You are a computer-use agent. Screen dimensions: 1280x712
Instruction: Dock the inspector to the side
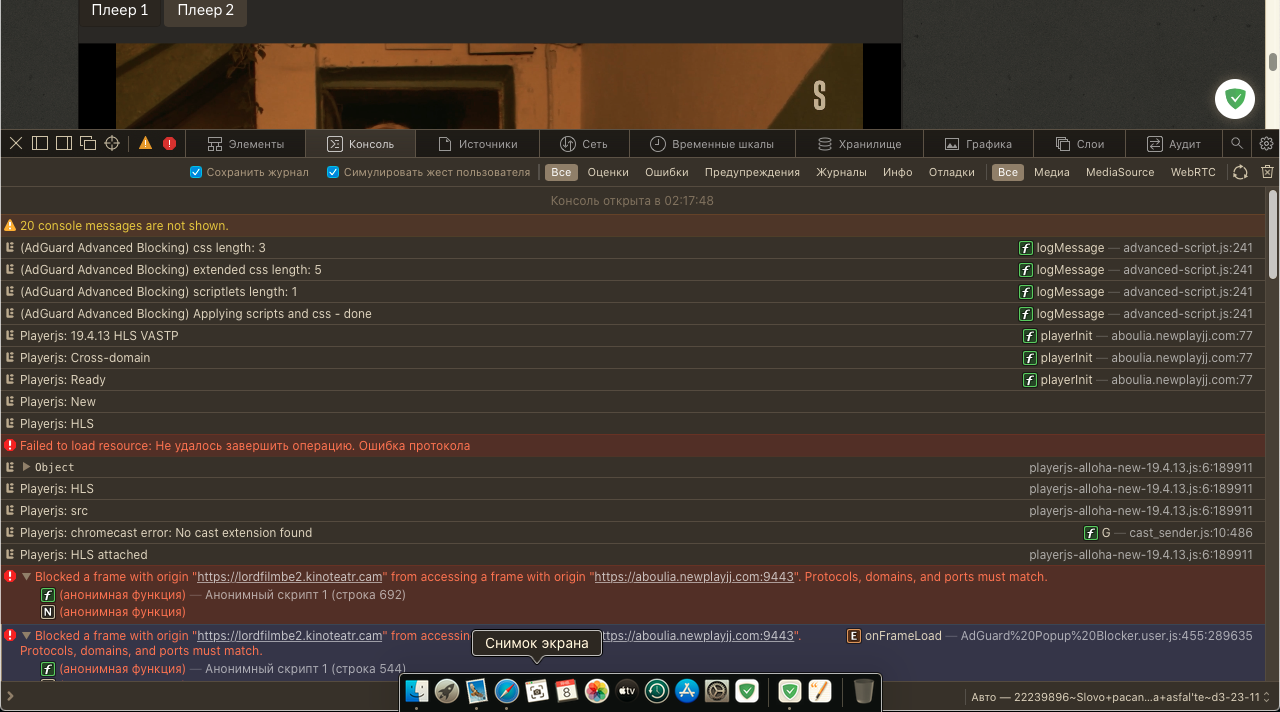pos(63,143)
